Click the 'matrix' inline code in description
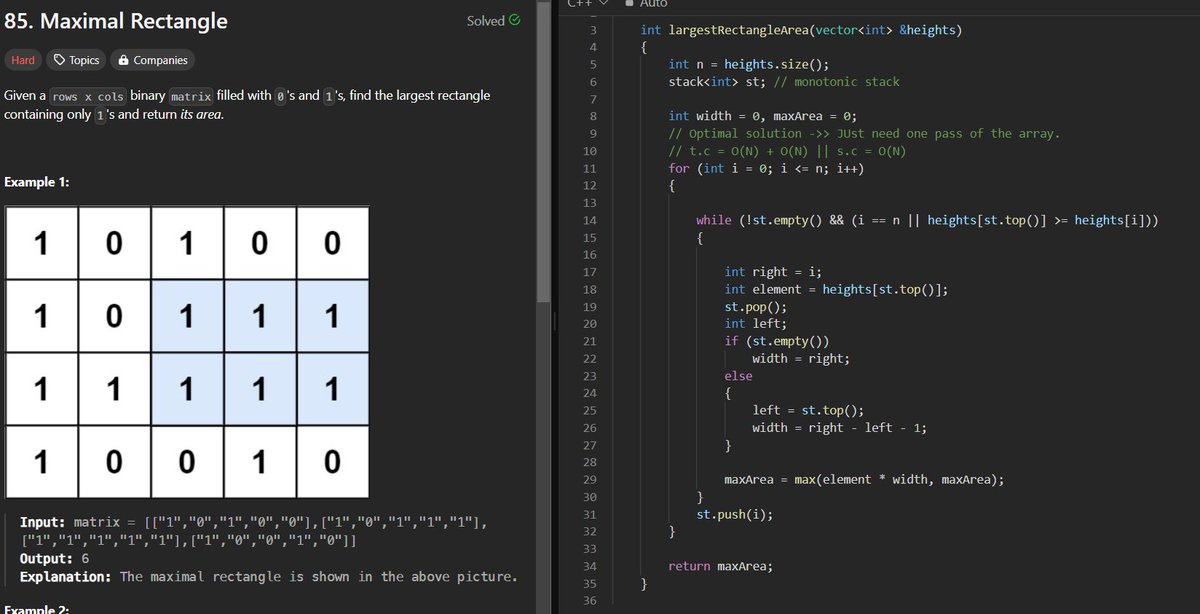This screenshot has width=1200, height=614. (189, 96)
